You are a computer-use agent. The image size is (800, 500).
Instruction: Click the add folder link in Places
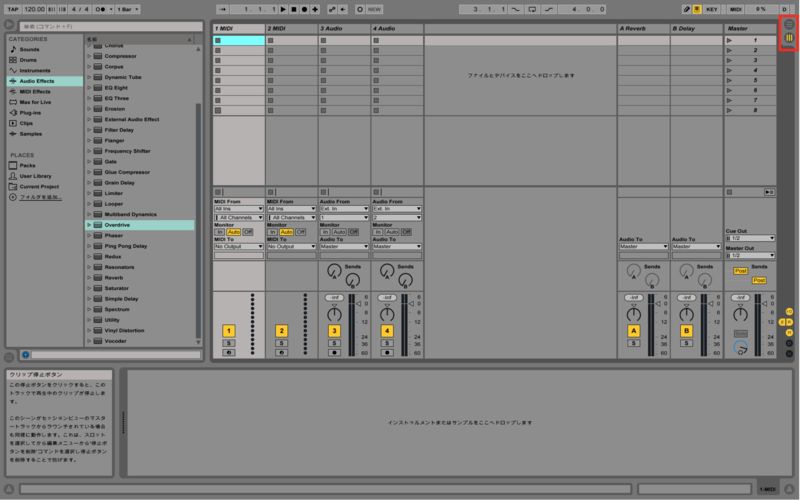pyautogui.click(x=40, y=197)
